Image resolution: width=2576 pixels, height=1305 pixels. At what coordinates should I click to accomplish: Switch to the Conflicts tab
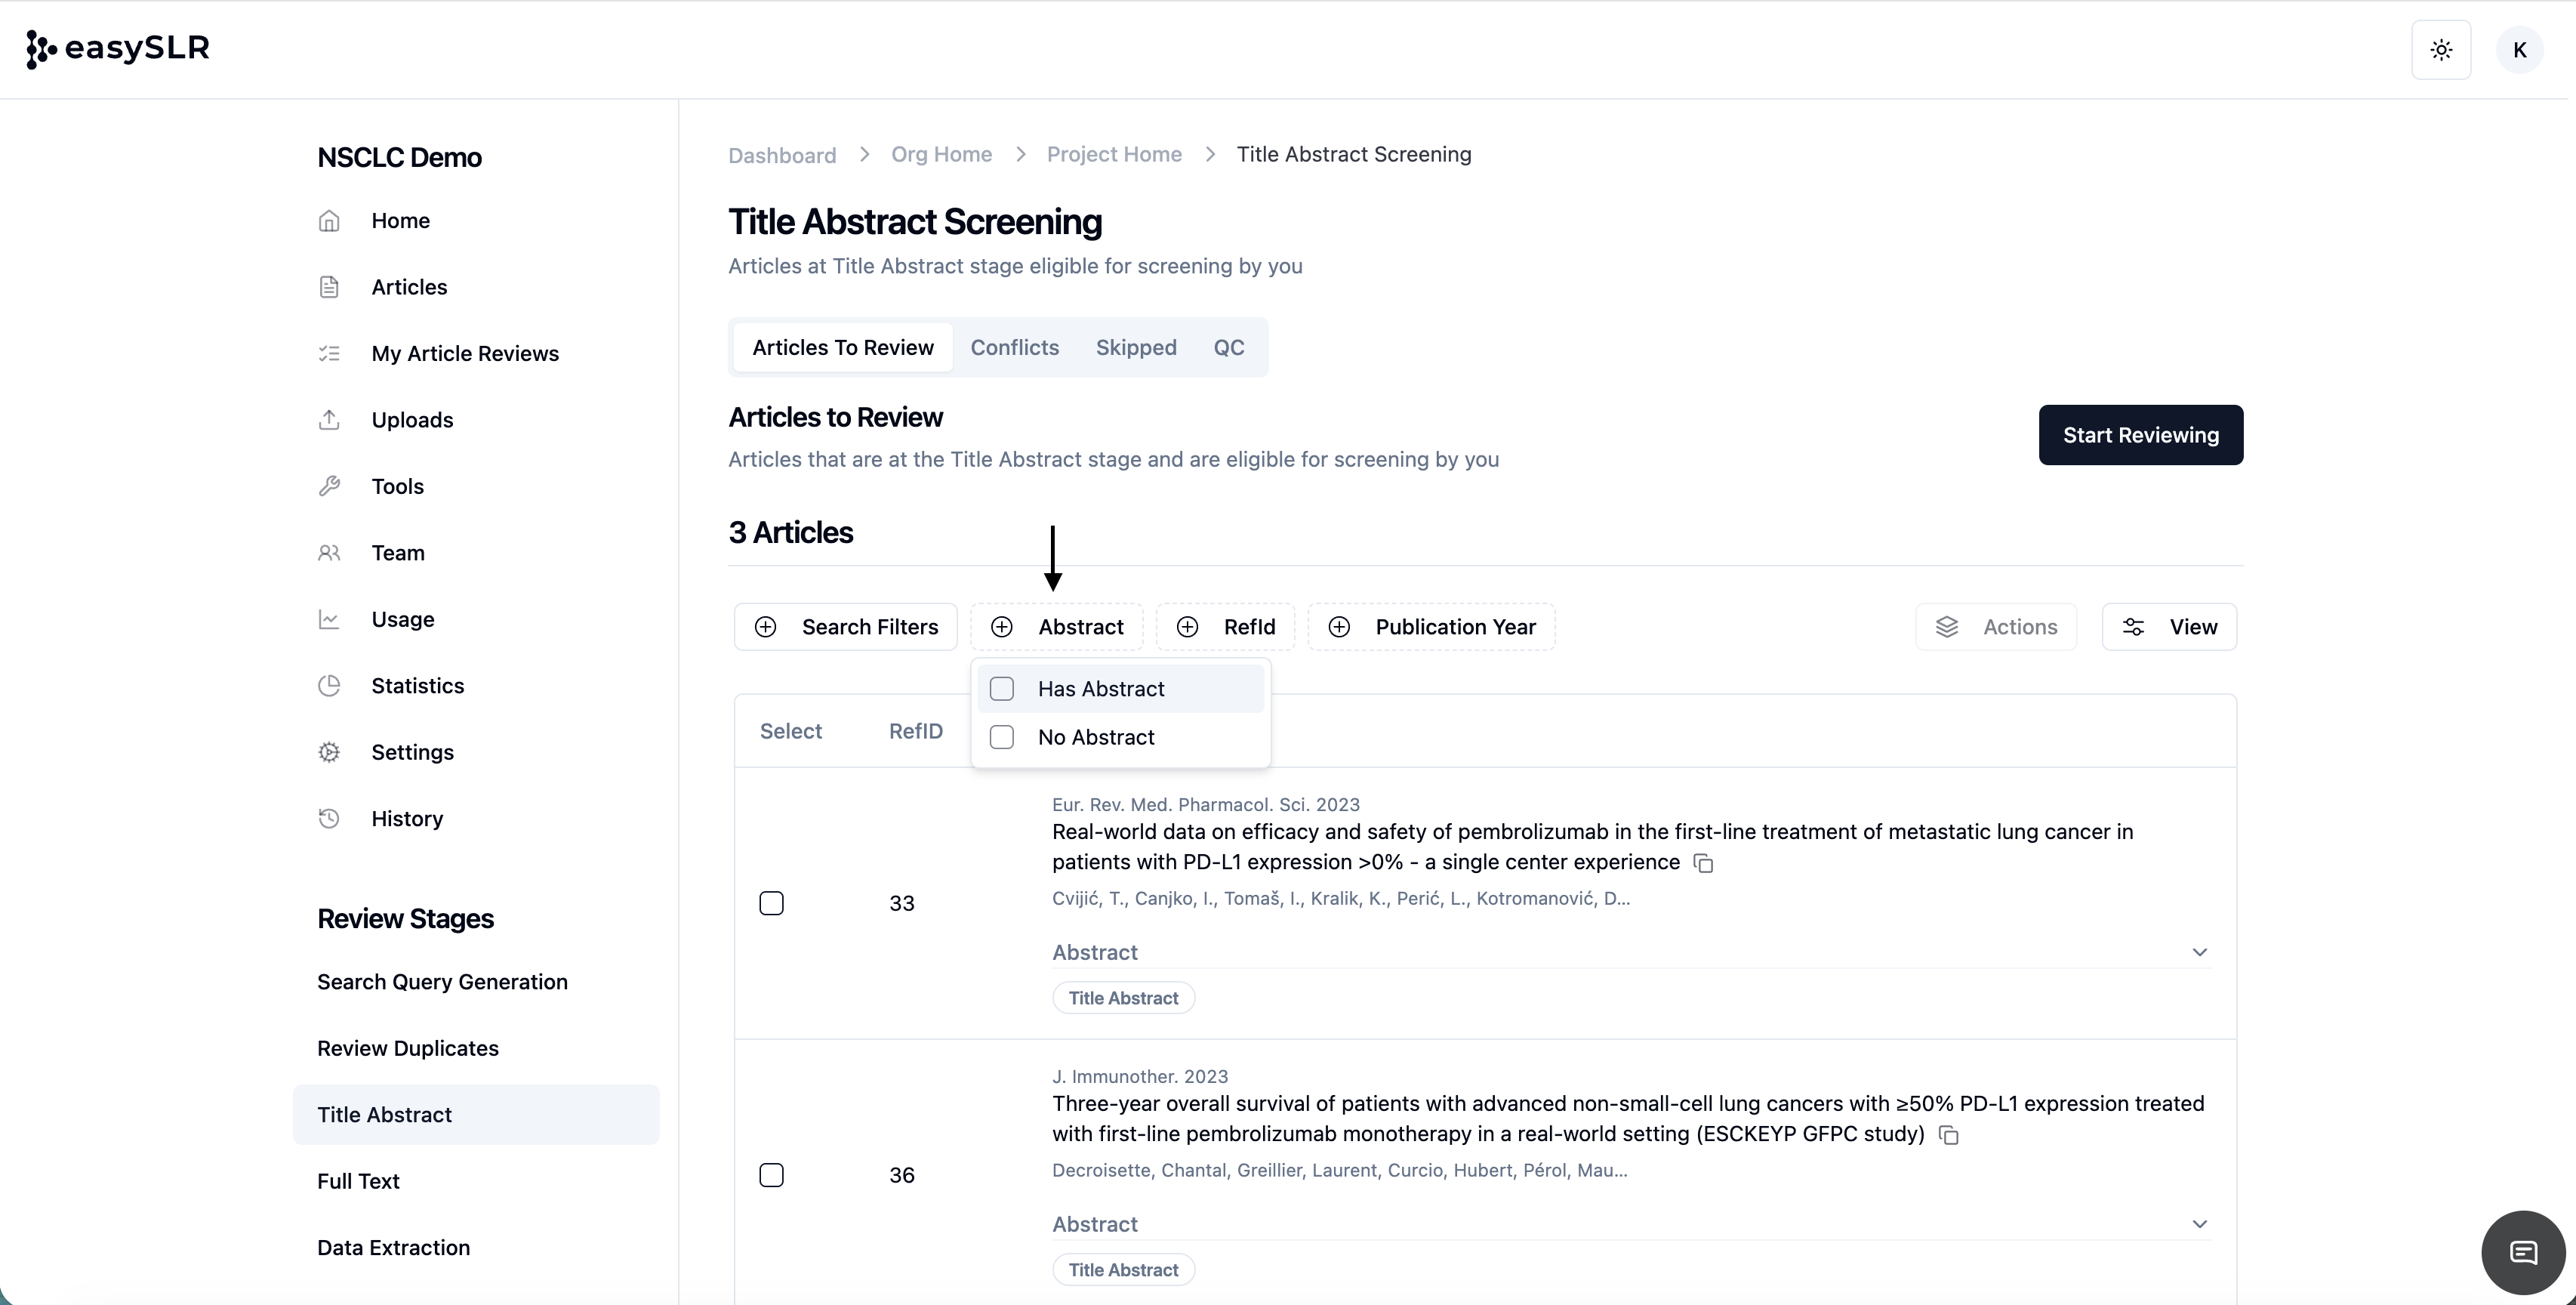(1014, 347)
